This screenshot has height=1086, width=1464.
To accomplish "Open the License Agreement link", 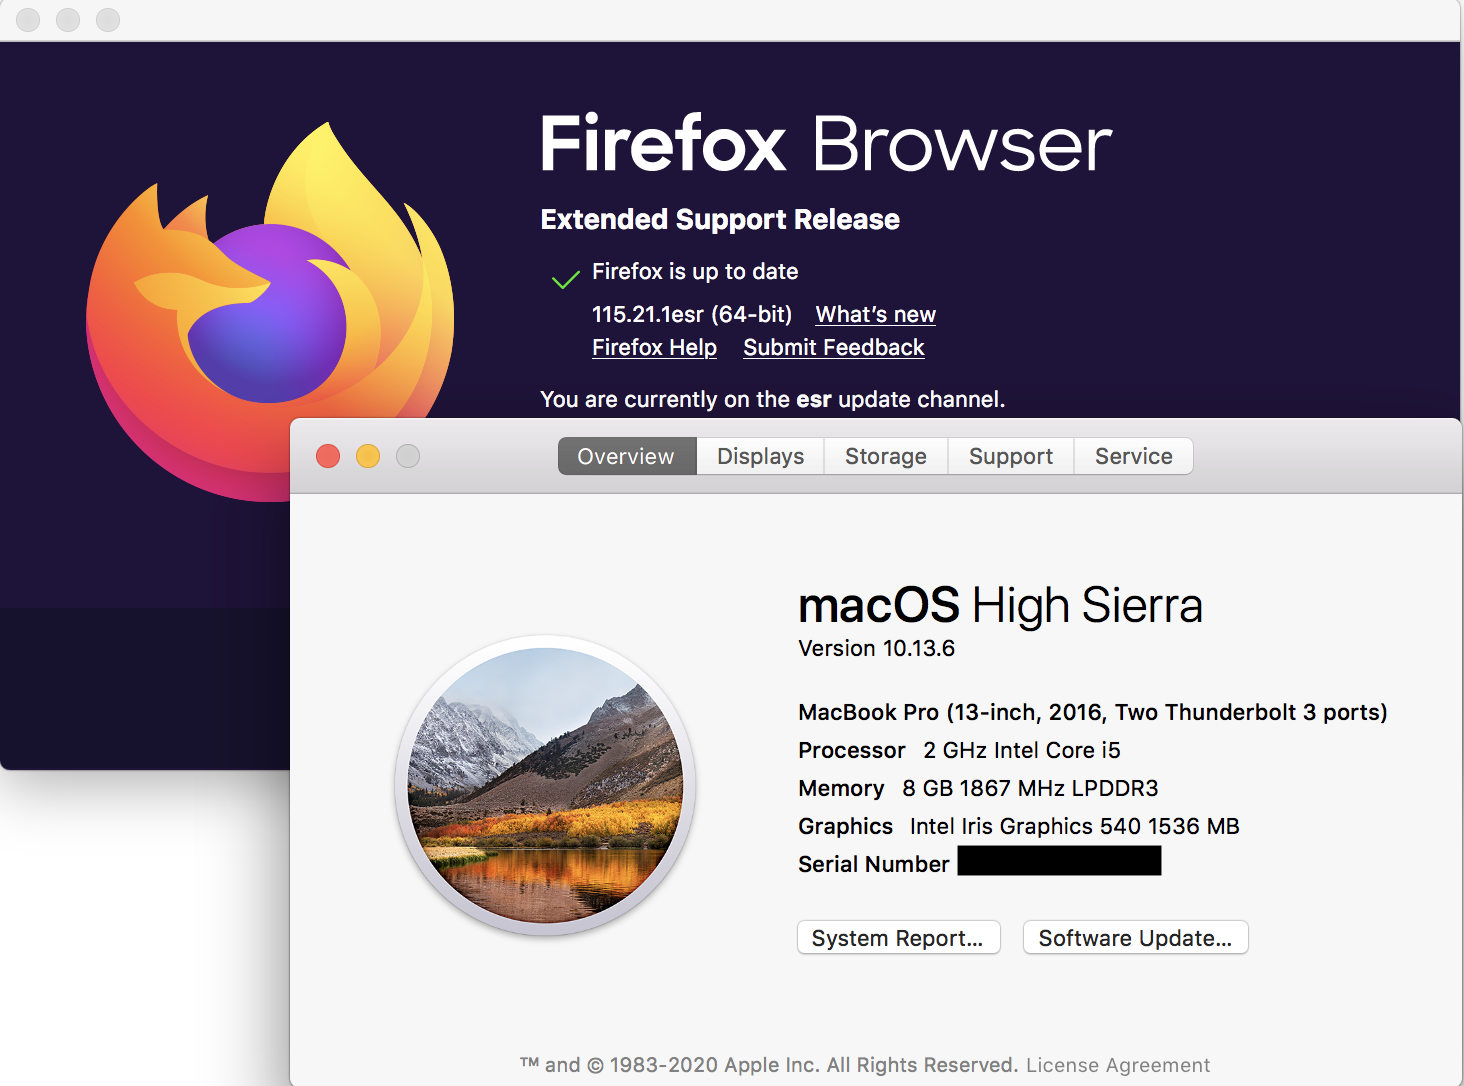I will click(1117, 1065).
